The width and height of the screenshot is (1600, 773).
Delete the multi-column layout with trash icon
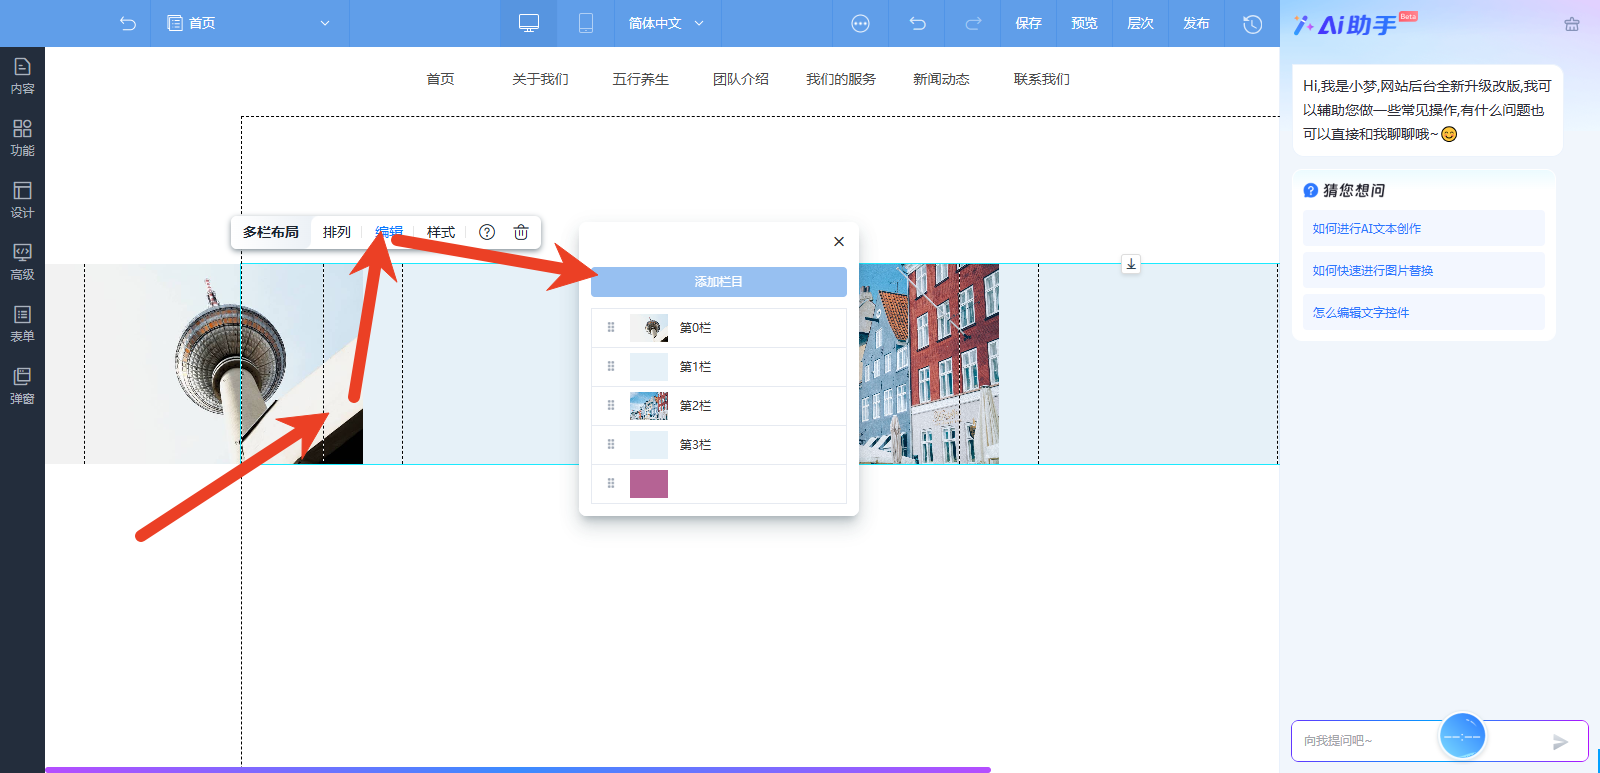tap(521, 232)
